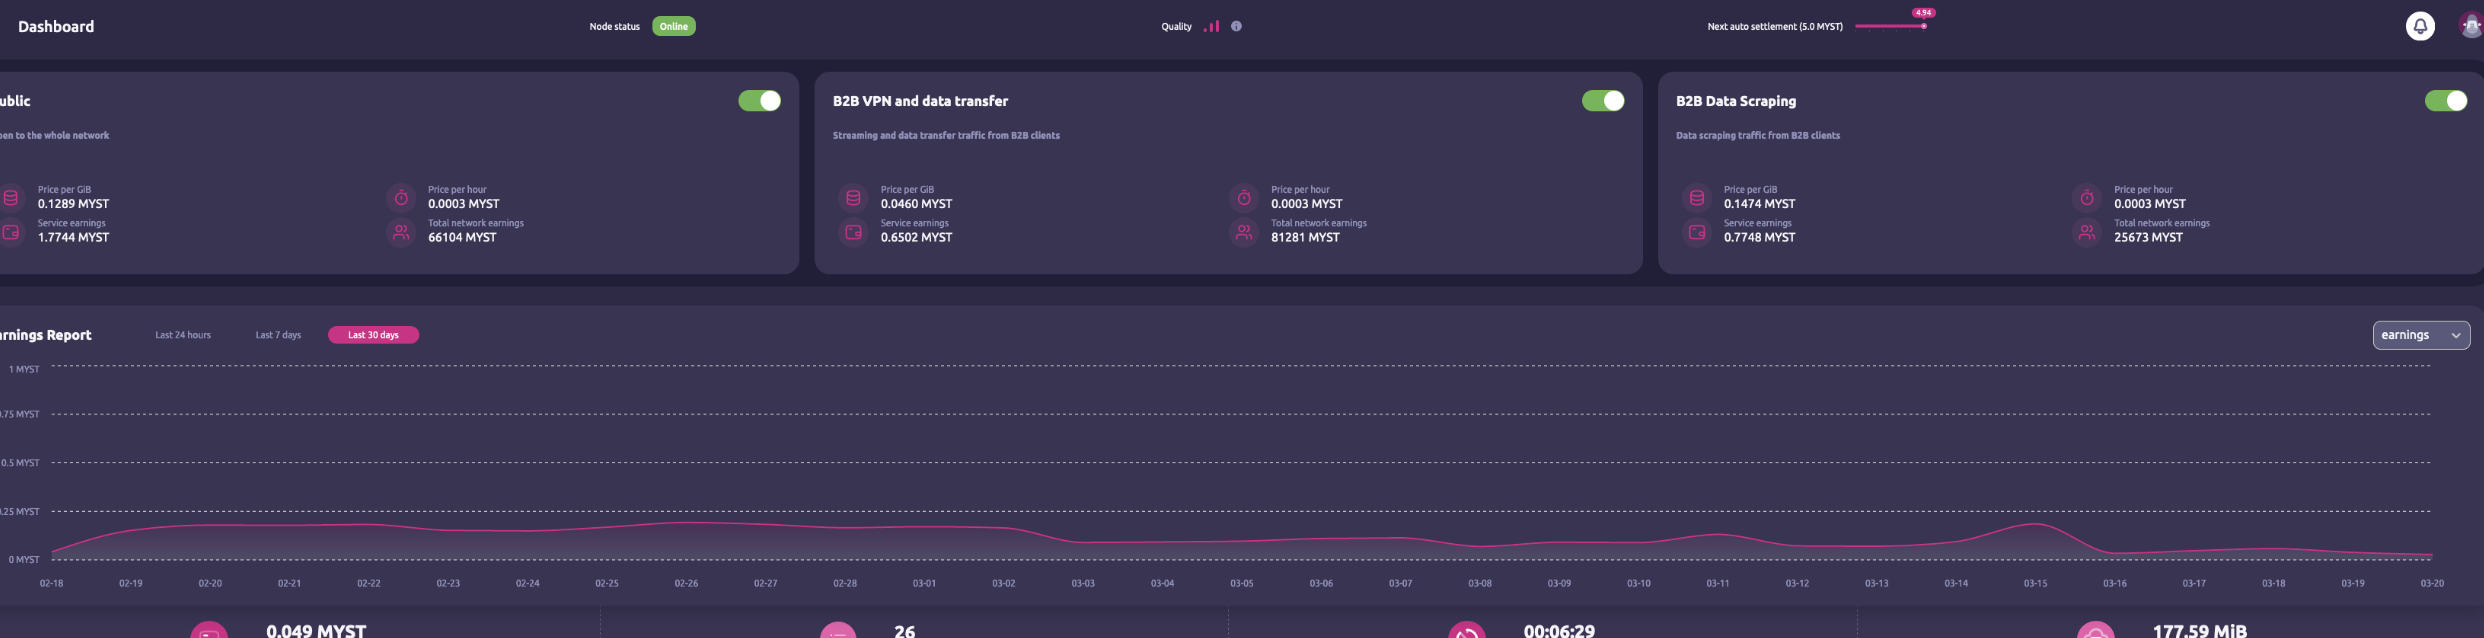The width and height of the screenshot is (2484, 638).
Task: Click B2B VPN Service earnings icon
Action: point(853,232)
